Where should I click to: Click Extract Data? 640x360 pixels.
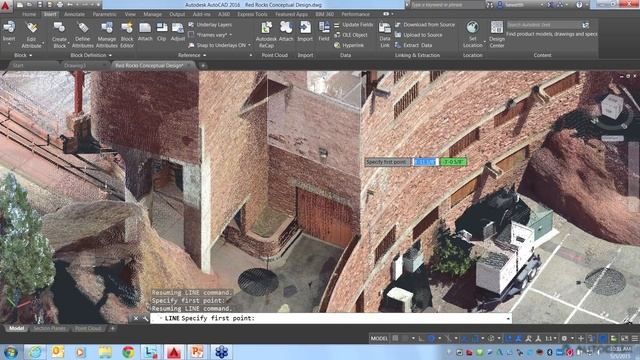(413, 45)
